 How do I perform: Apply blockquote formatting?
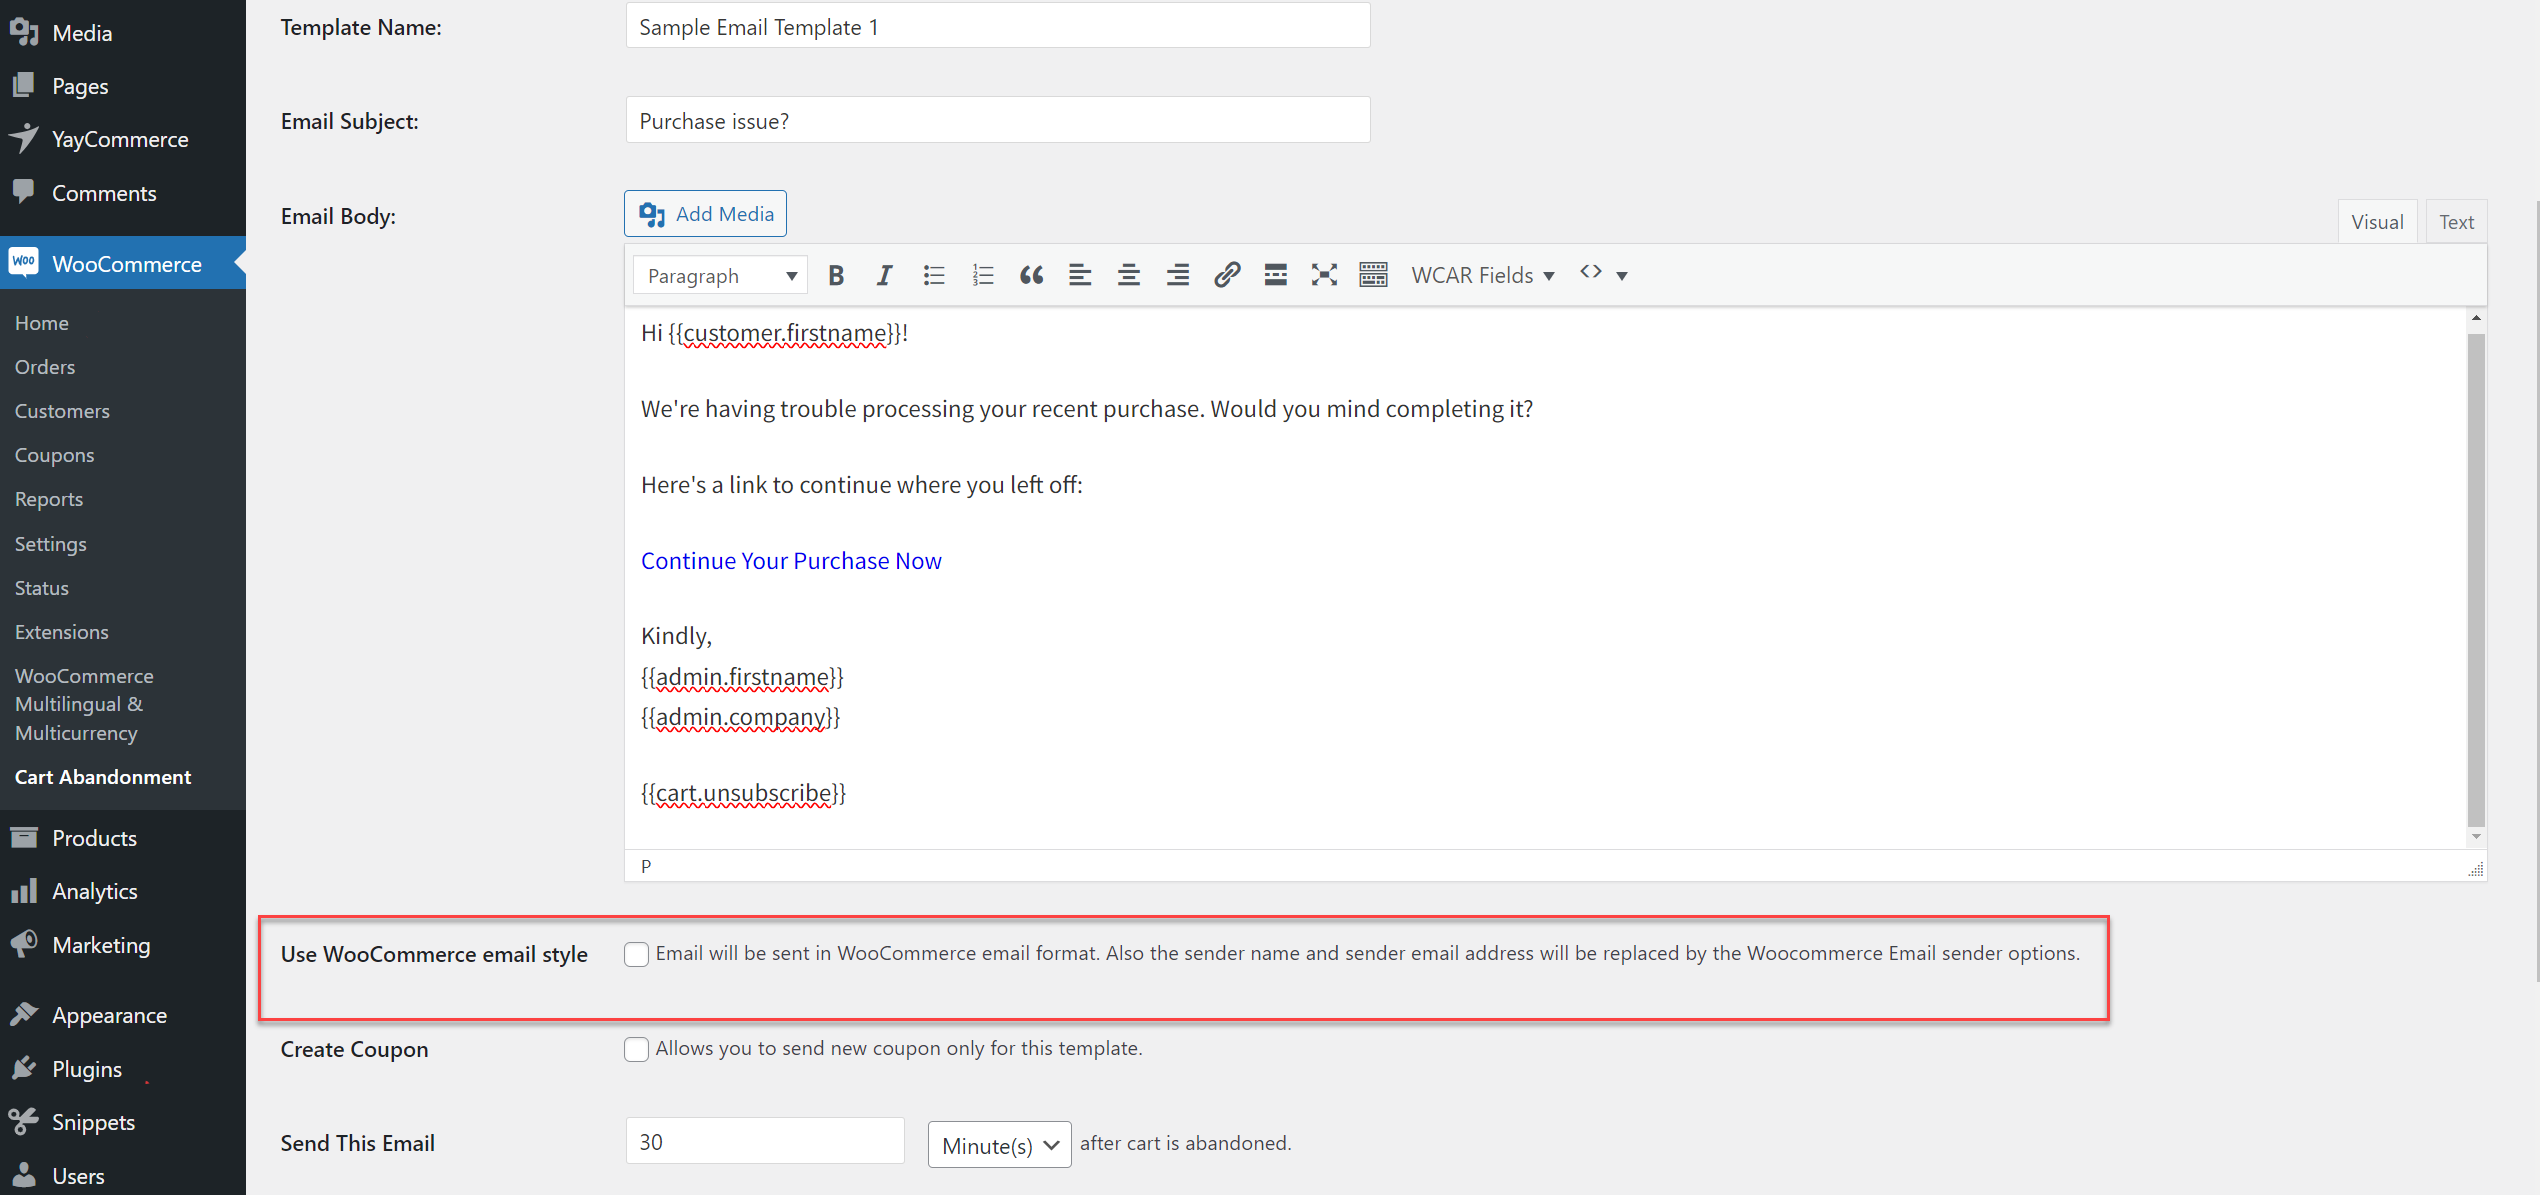(x=1031, y=275)
